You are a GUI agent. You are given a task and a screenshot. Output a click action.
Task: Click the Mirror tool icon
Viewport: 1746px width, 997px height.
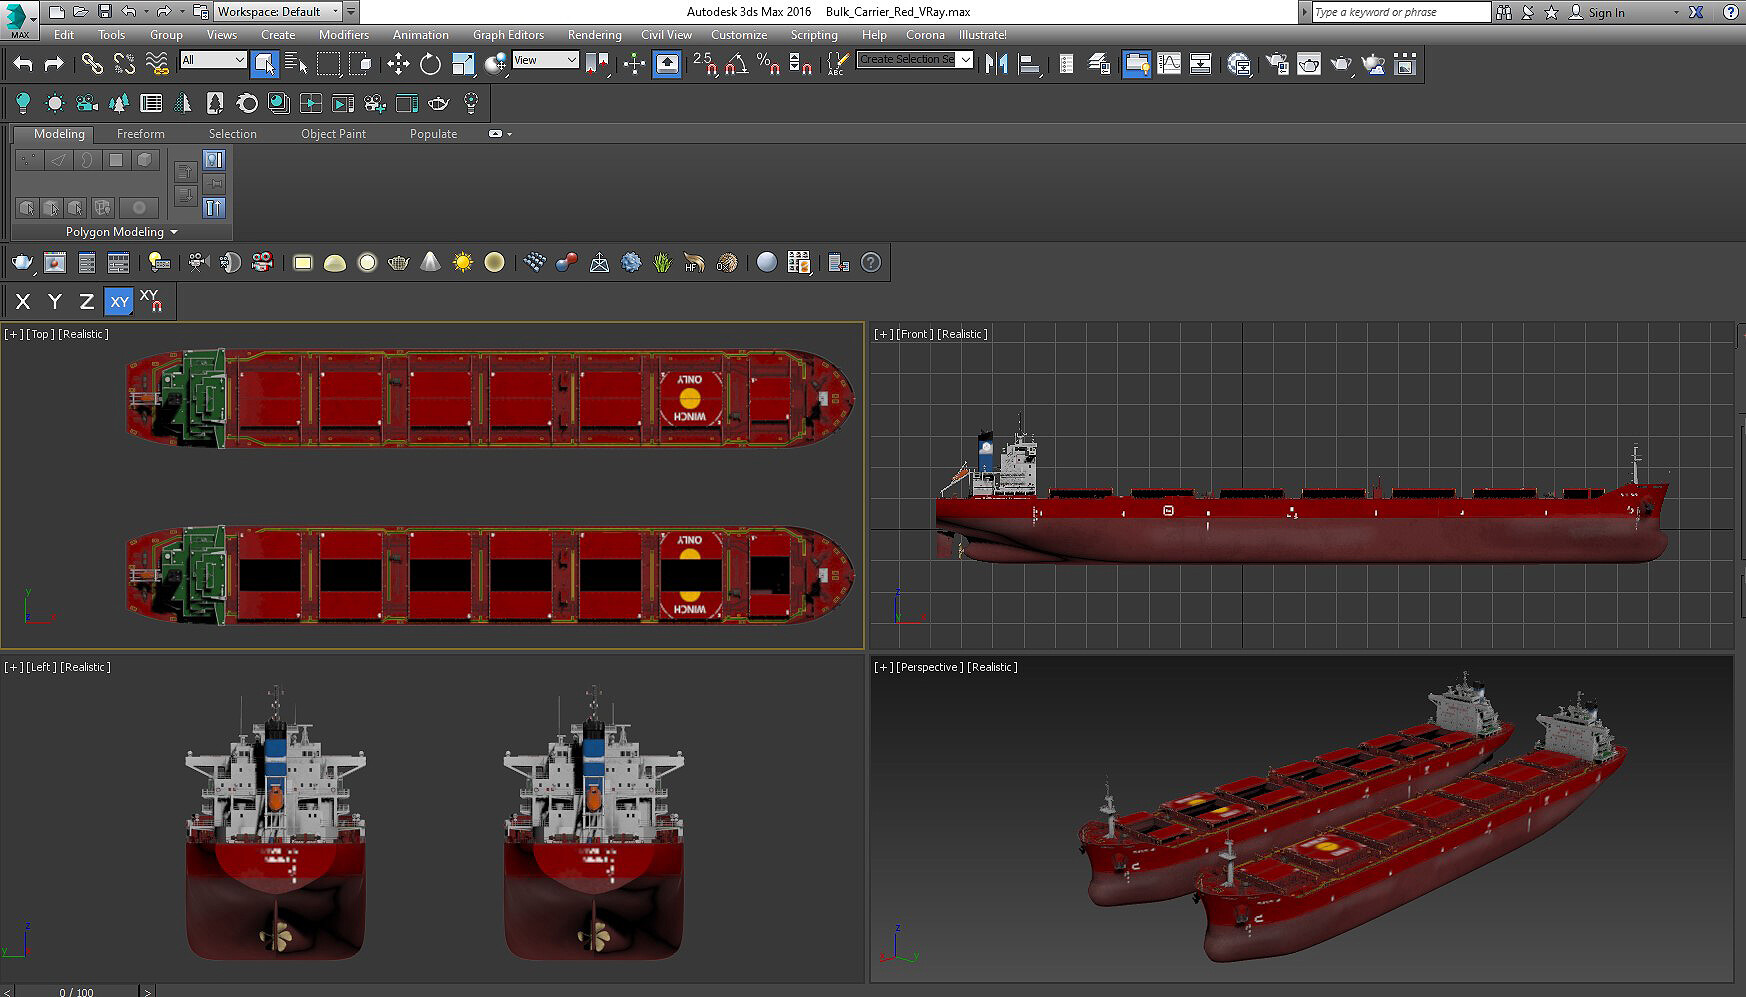996,64
